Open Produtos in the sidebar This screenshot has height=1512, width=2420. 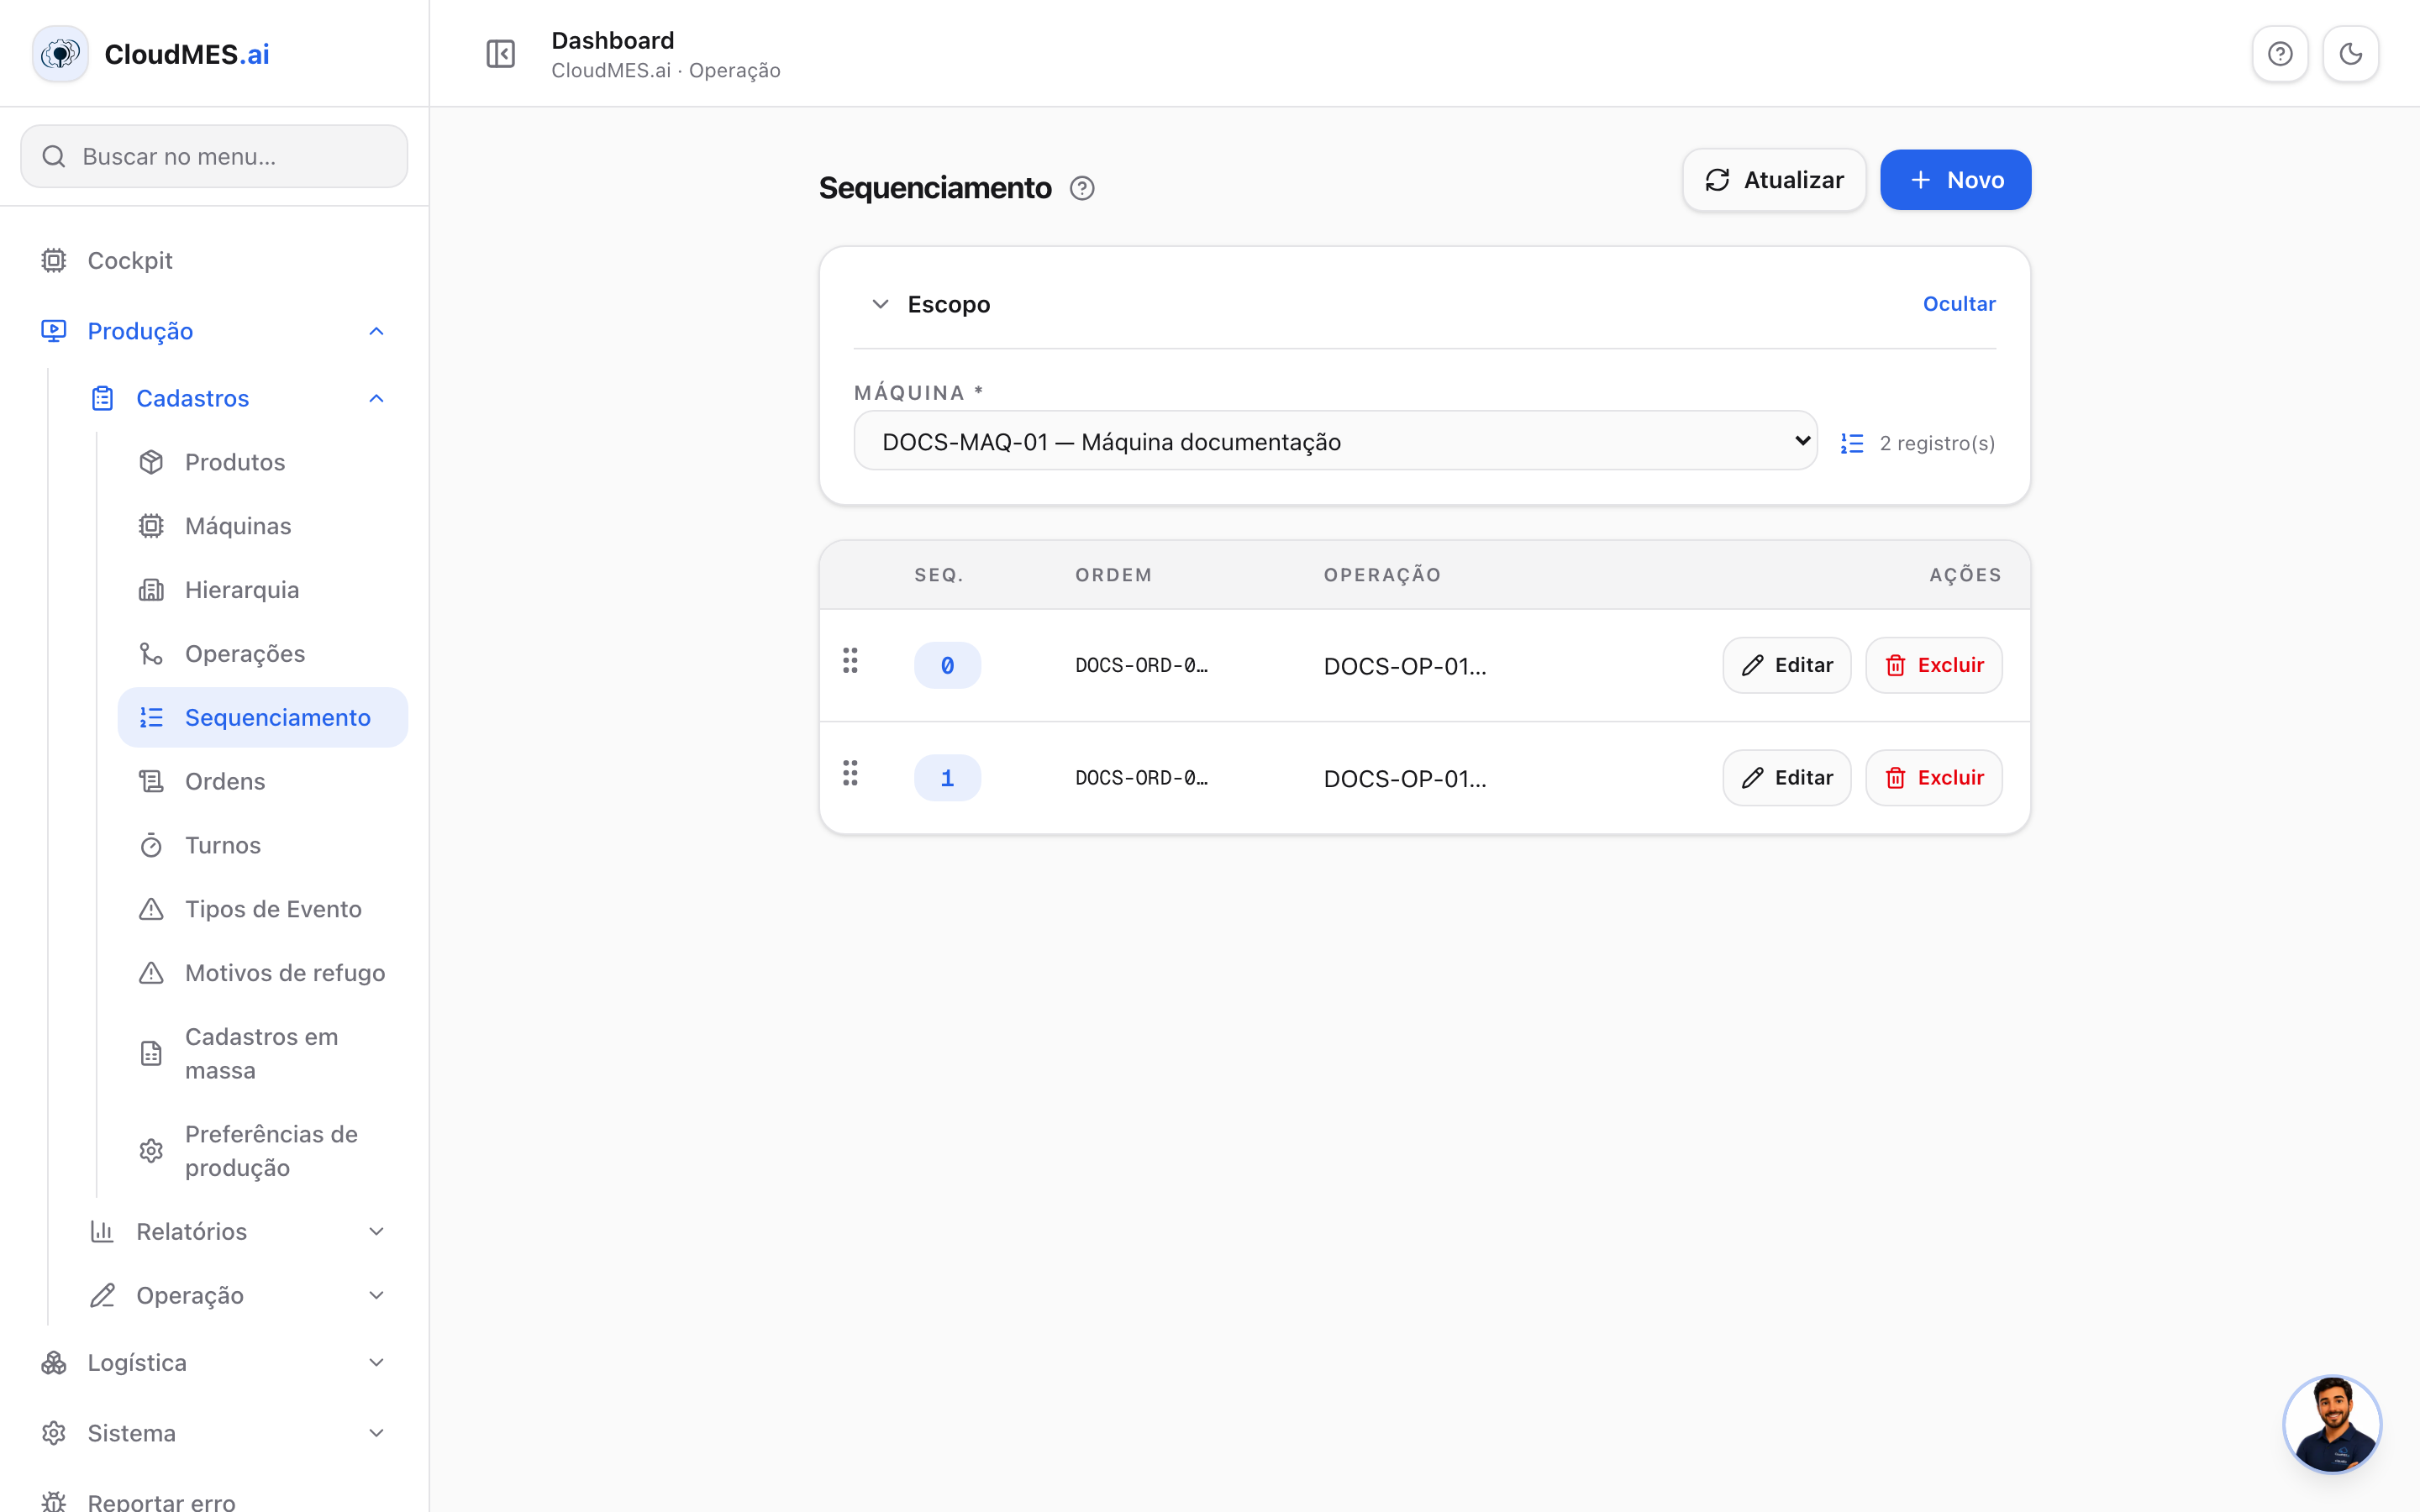[263, 462]
